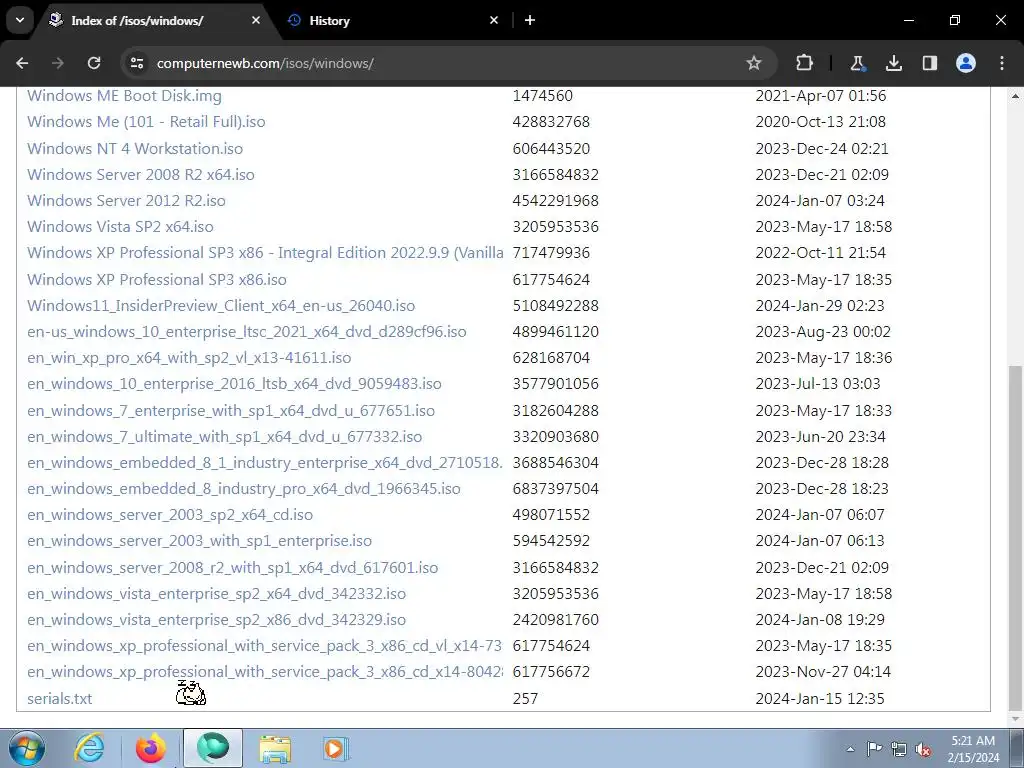Launch Firefox from the taskbar
Image resolution: width=1024 pixels, height=768 pixels.
[150, 748]
